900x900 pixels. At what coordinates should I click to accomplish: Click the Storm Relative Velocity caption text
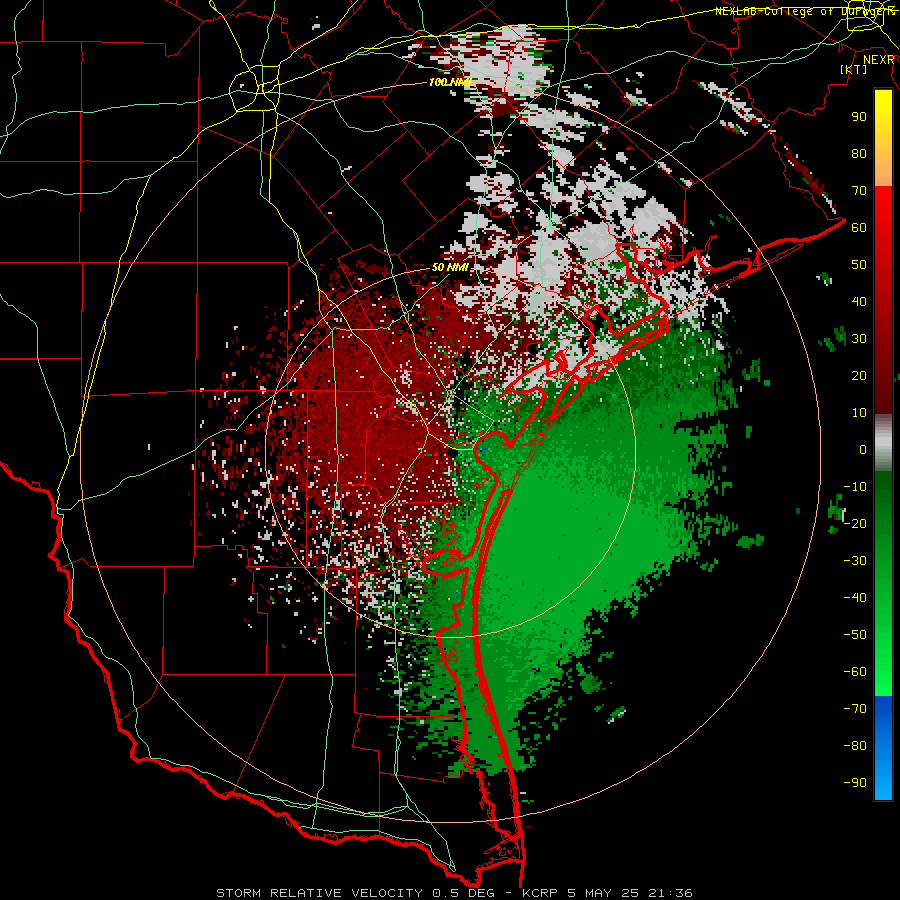pos(454,893)
